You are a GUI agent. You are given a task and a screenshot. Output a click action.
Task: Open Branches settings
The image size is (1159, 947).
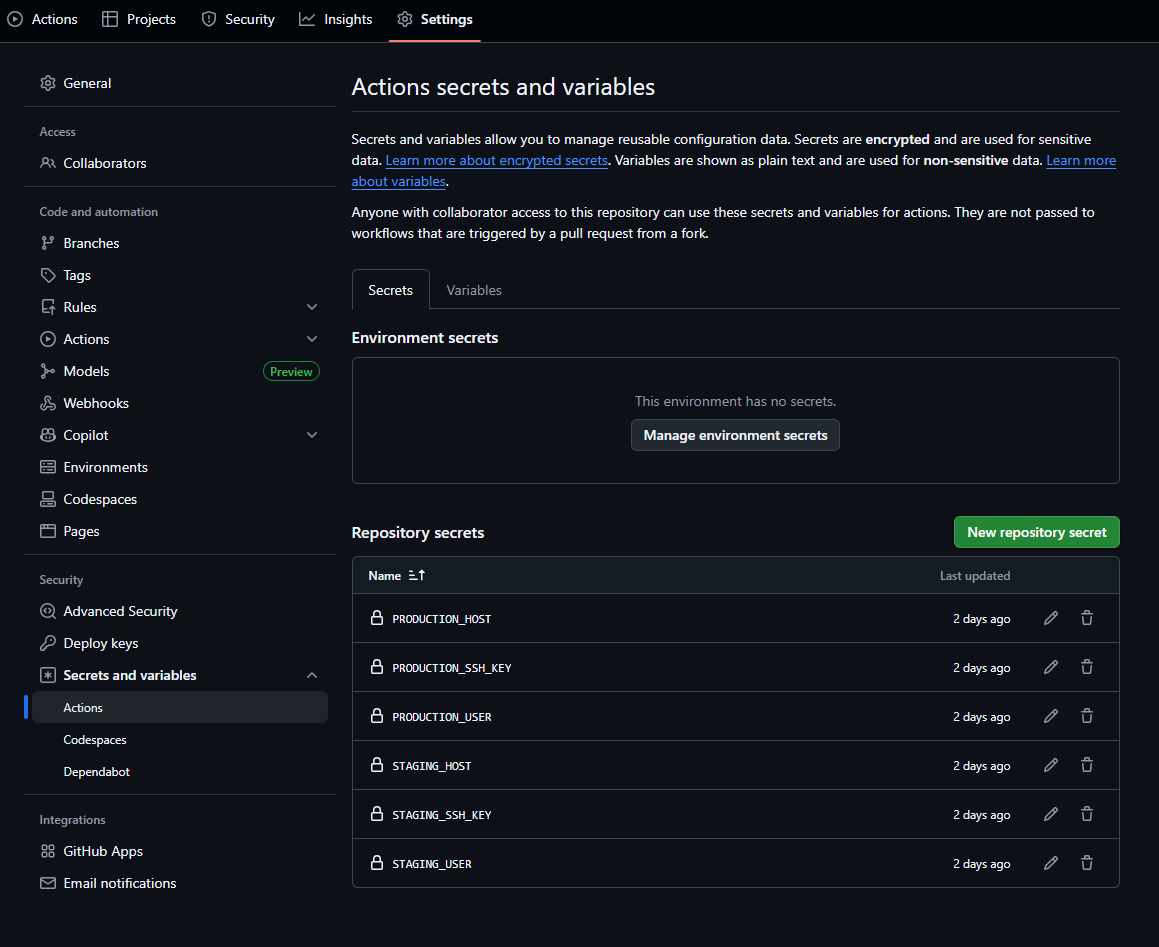pyautogui.click(x=90, y=243)
